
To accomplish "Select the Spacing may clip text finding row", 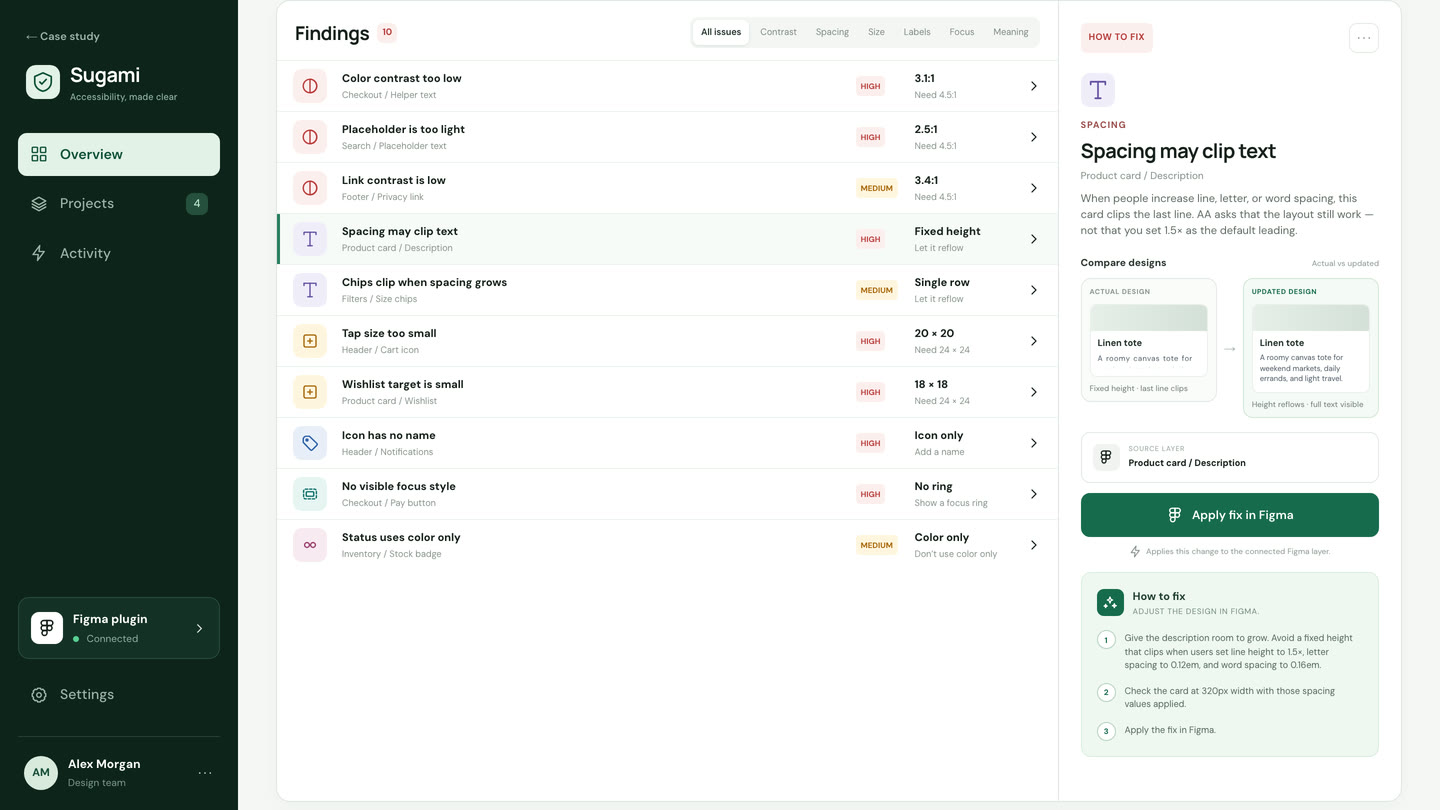I will (667, 239).
